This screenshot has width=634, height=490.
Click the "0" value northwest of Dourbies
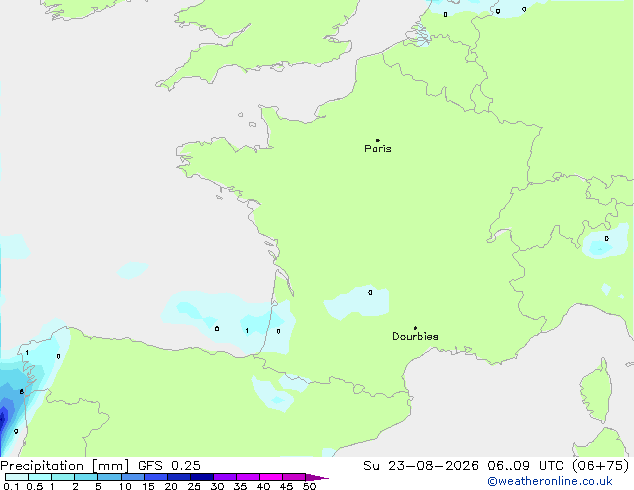pos(370,292)
